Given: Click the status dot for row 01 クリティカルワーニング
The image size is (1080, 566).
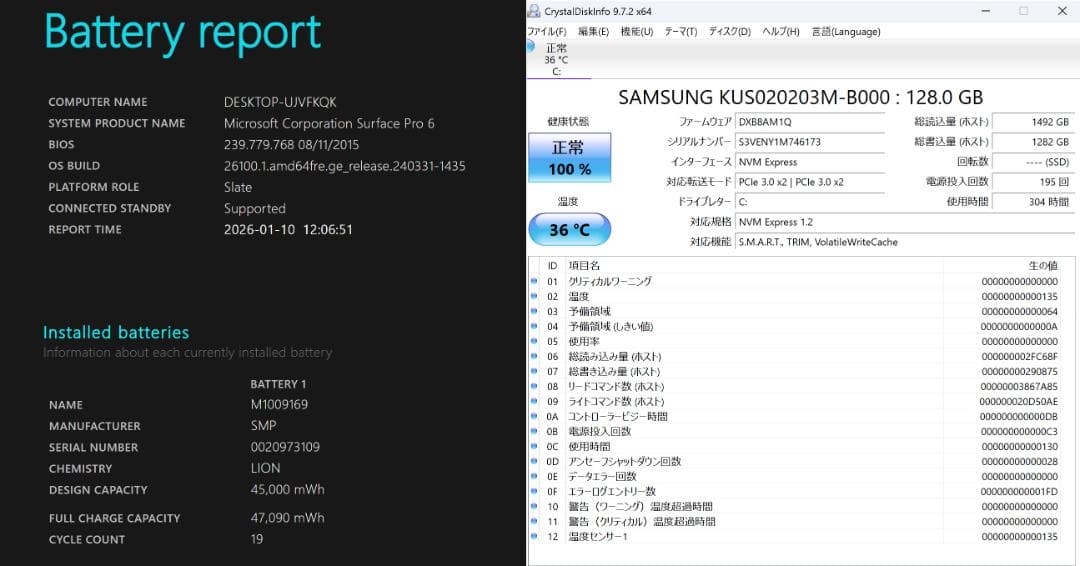Looking at the screenshot, I should (x=534, y=281).
